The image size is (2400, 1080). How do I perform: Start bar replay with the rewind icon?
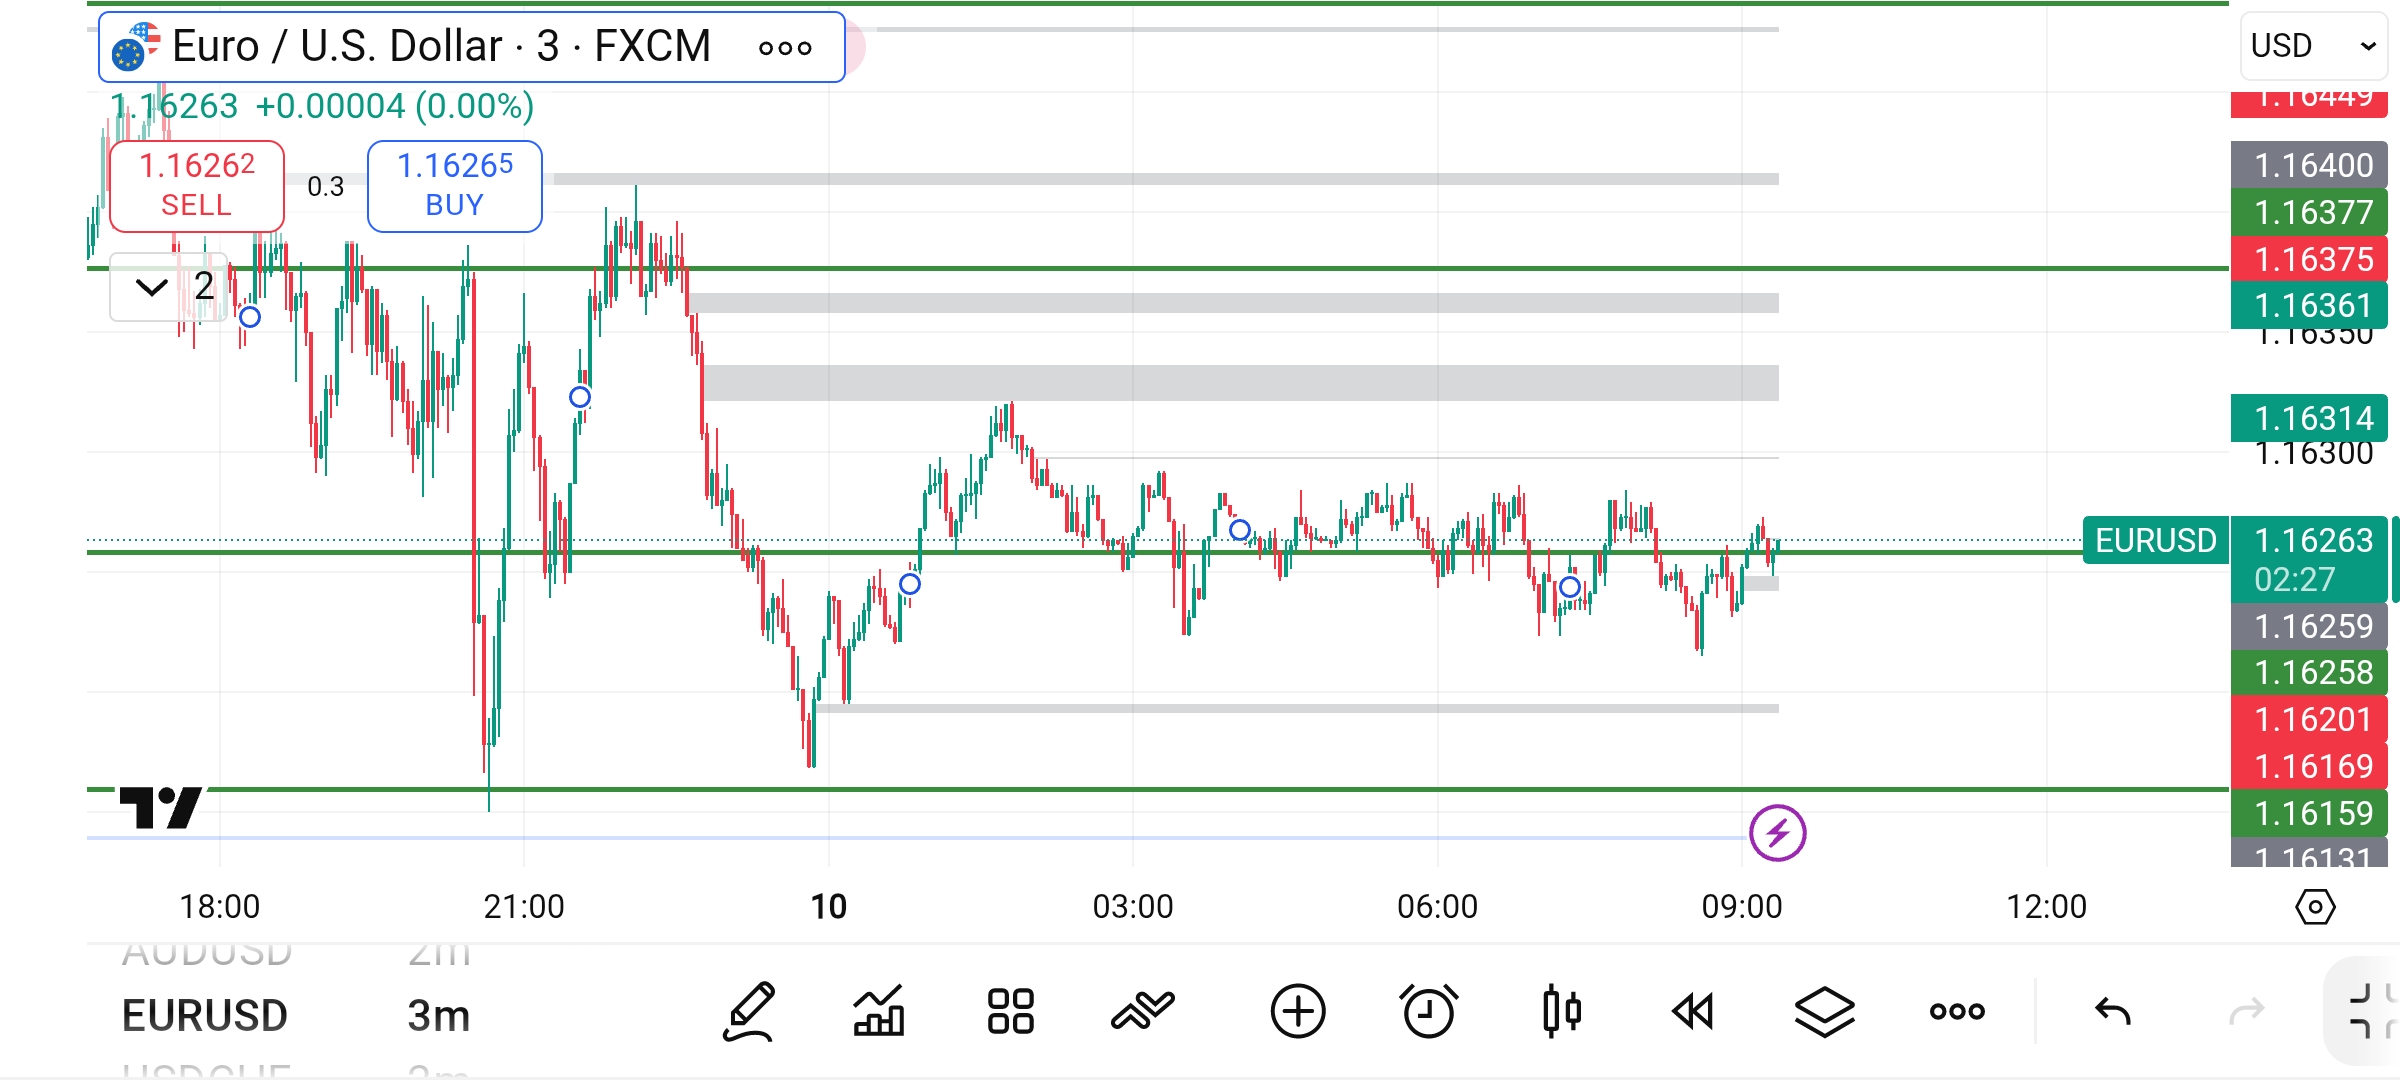pyautogui.click(x=1692, y=1012)
